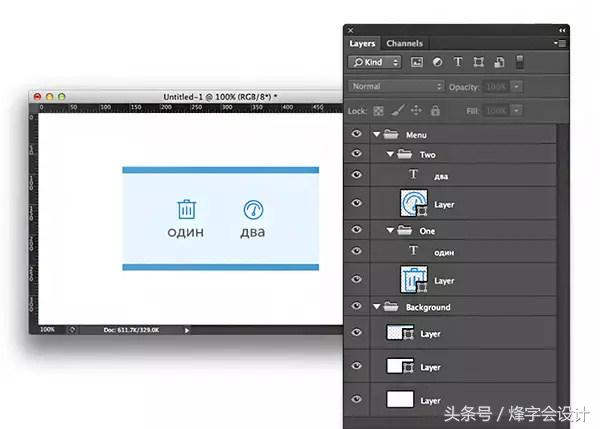Screen dimensions: 600x429
Task: Collapse the panel with double-arrow icon
Action: click(562, 30)
